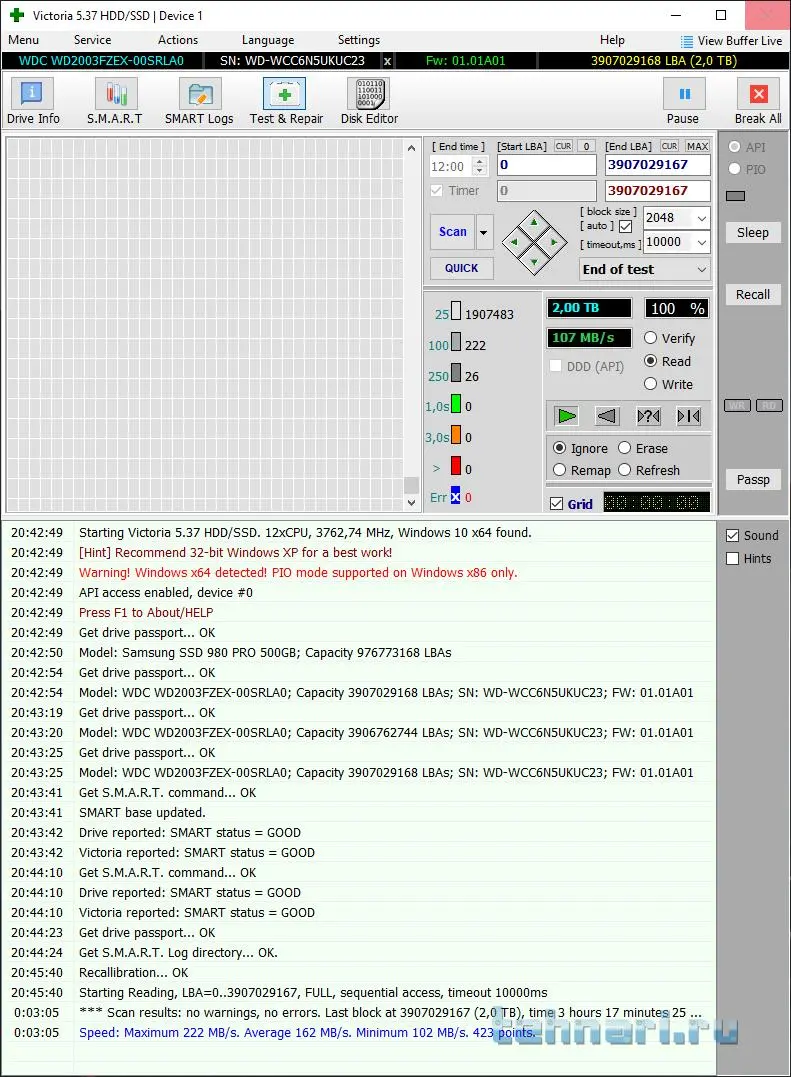Click the View Buffer Live icon
The image size is (791, 1077).
(687, 41)
